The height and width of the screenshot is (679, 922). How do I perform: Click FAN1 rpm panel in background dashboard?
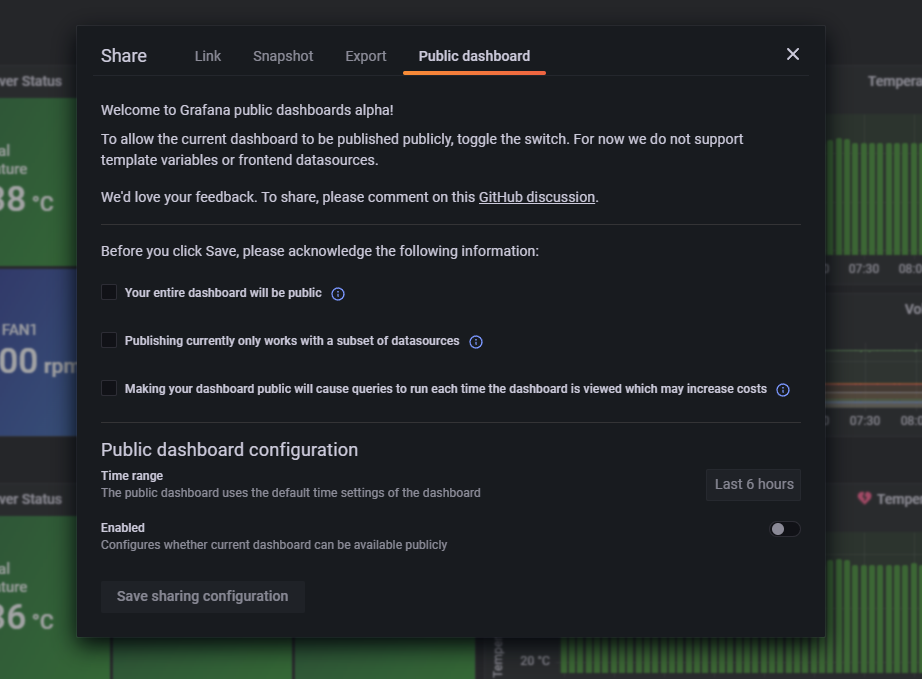[x=38, y=352]
